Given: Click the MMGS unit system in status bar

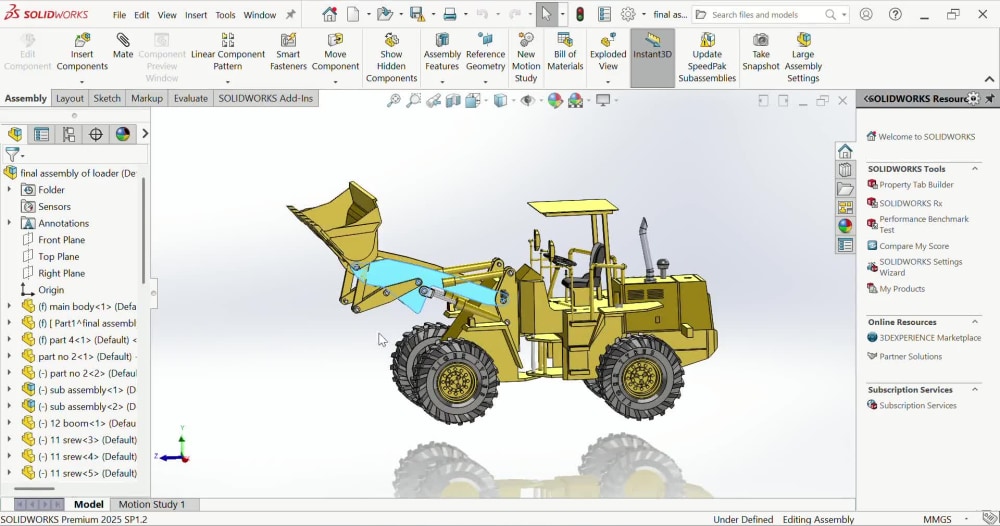Looking at the screenshot, I should coord(937,519).
